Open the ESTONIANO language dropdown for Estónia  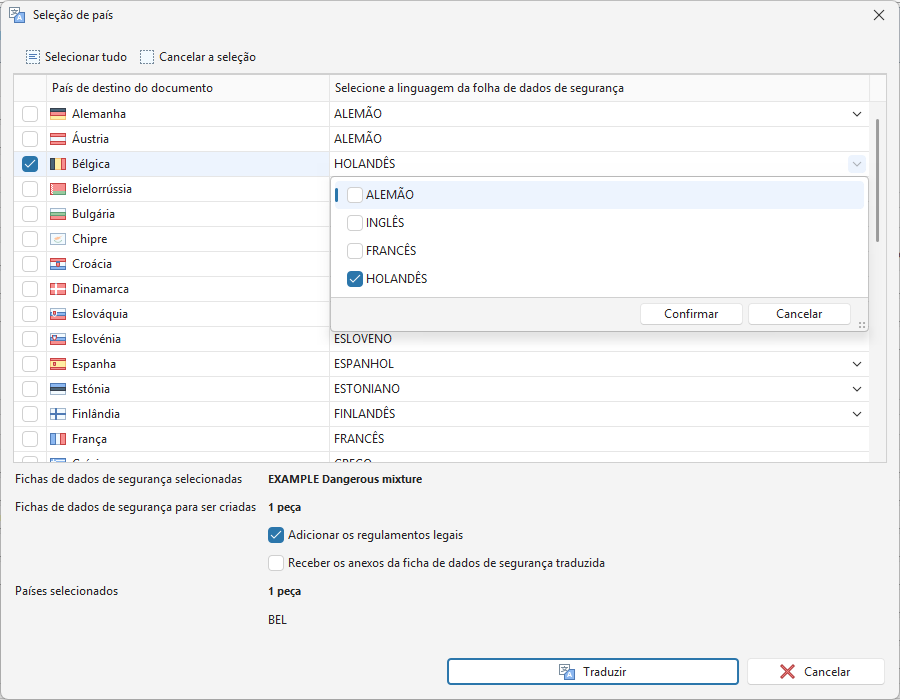(x=856, y=389)
